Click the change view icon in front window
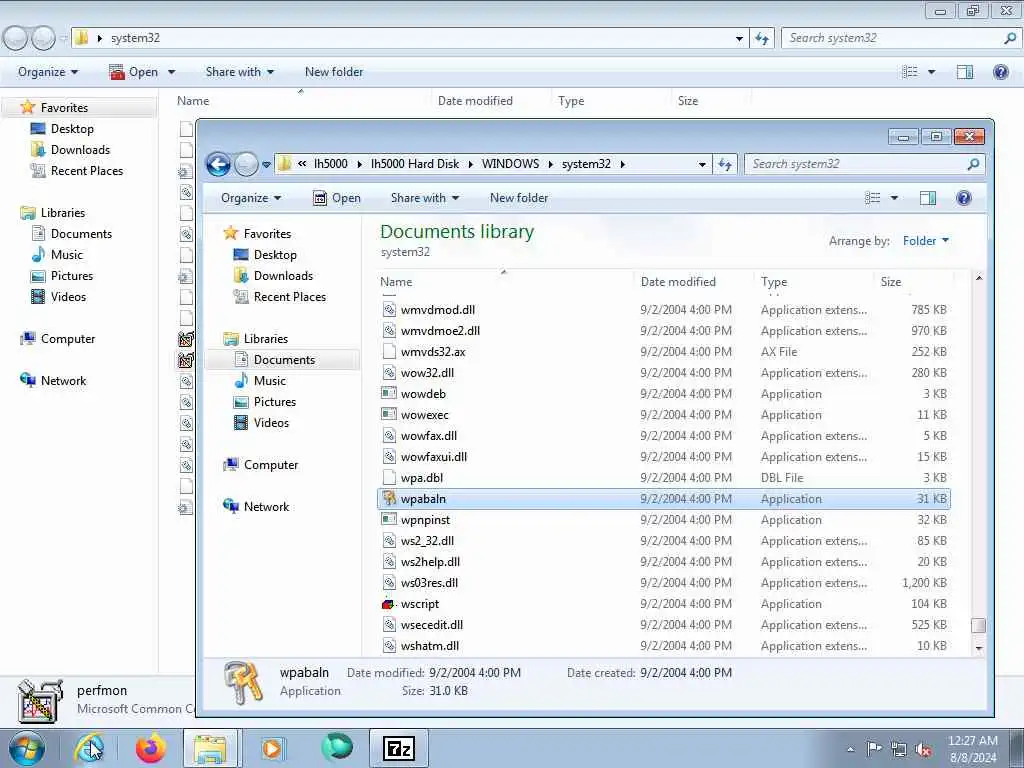This screenshot has width=1024, height=768. pos(873,198)
